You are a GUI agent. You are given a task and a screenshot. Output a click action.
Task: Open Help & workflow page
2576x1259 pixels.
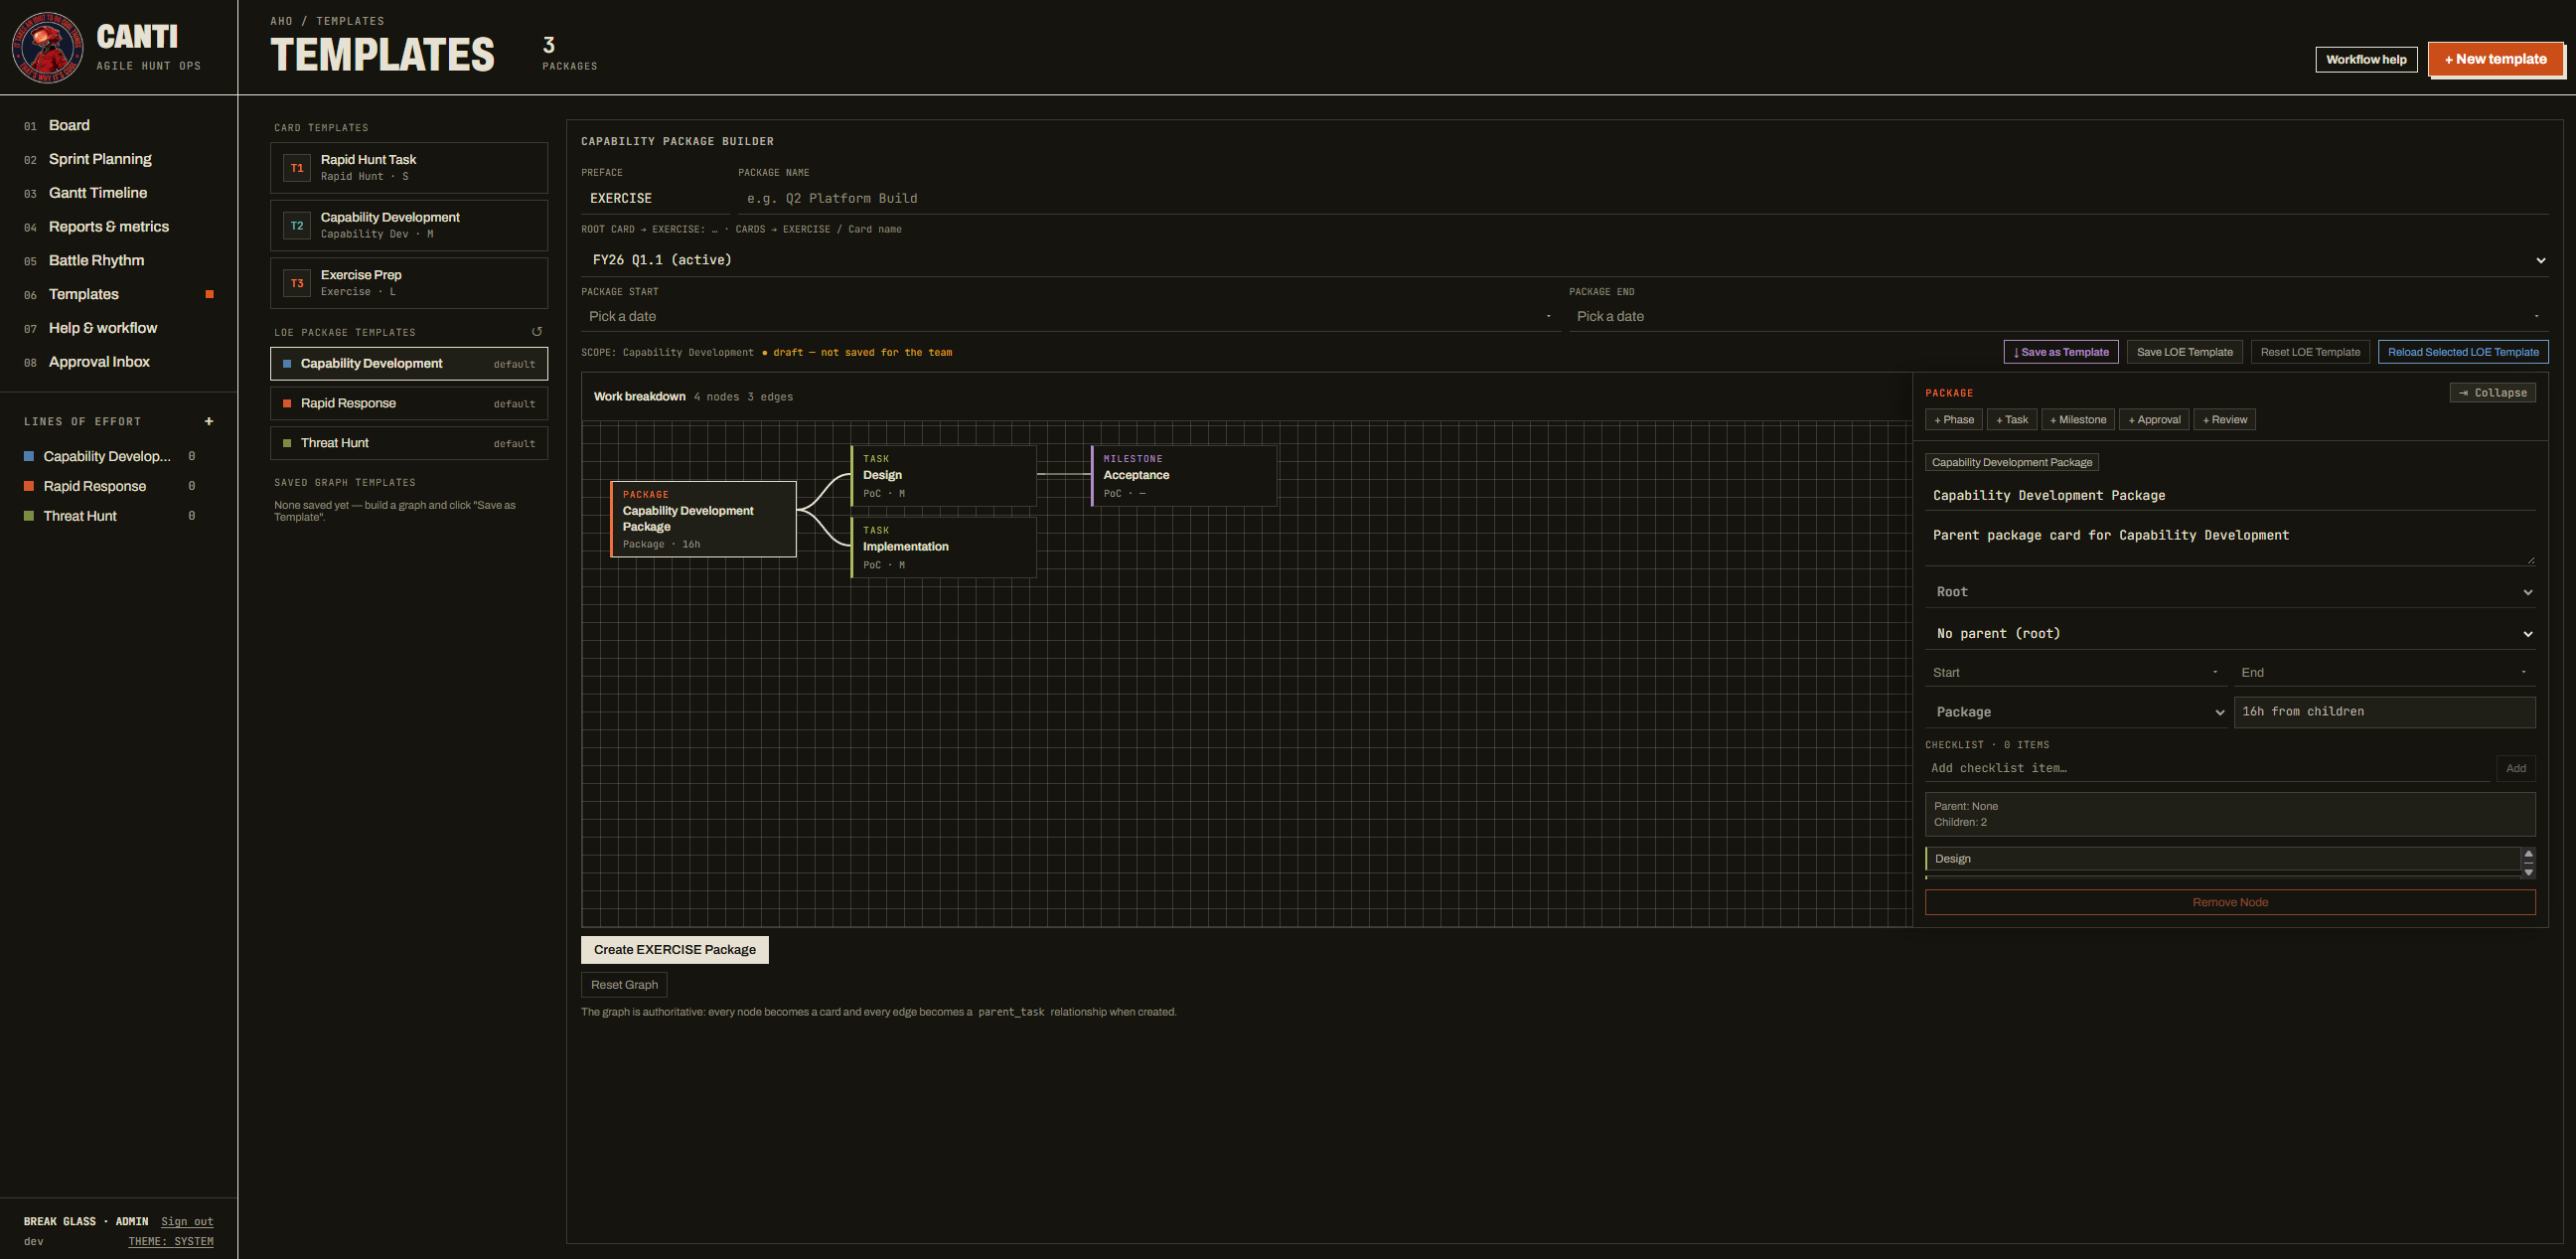[x=103, y=328]
